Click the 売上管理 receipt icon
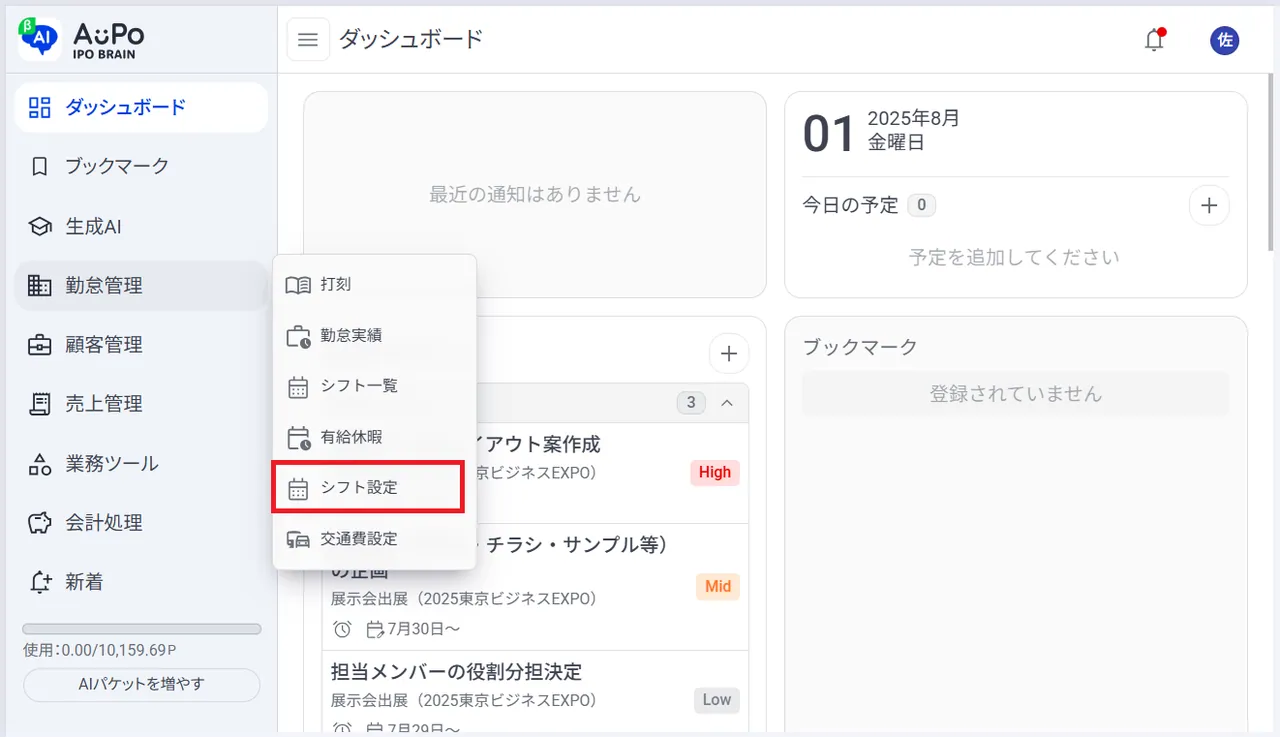The height and width of the screenshot is (737, 1280). tap(39, 404)
